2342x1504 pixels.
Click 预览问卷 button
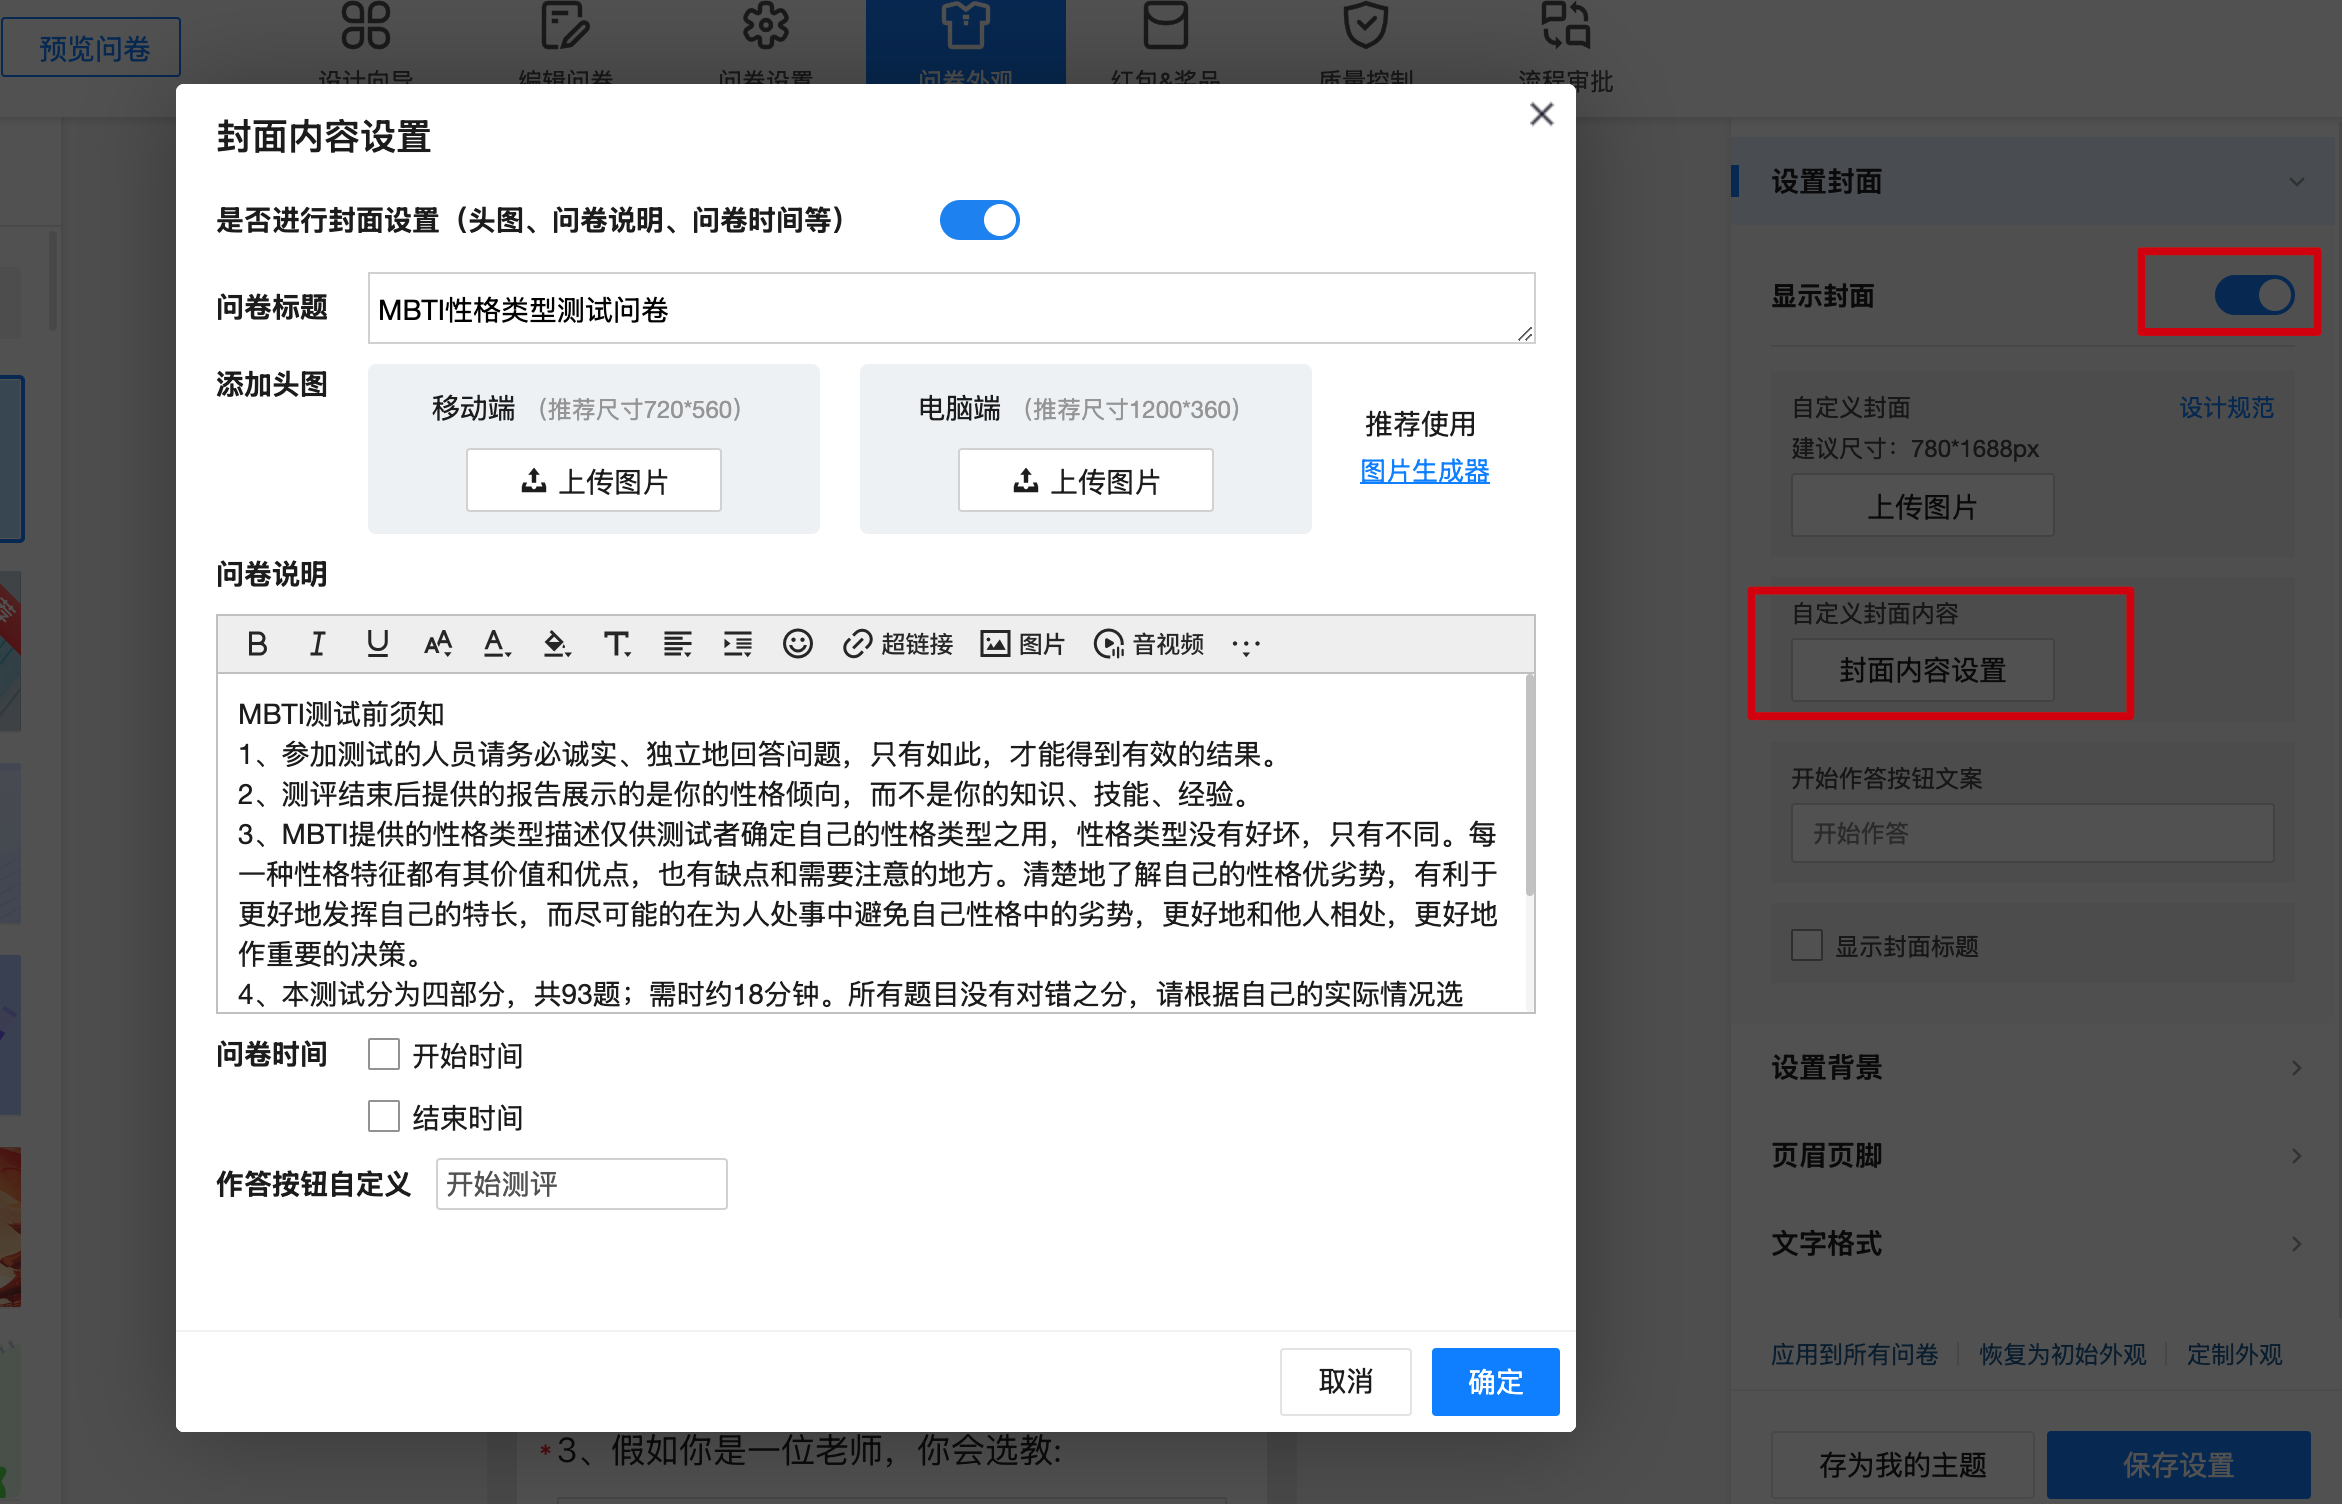click(x=93, y=47)
